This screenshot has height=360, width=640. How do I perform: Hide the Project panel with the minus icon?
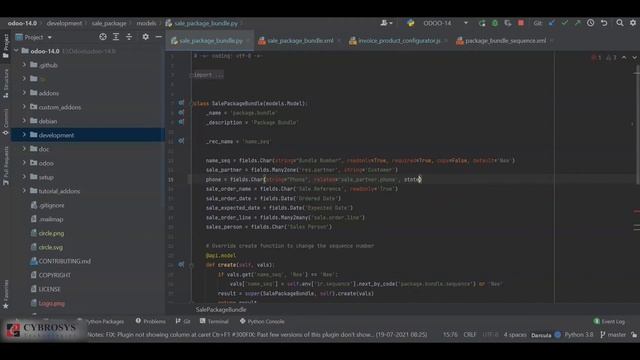coord(158,37)
